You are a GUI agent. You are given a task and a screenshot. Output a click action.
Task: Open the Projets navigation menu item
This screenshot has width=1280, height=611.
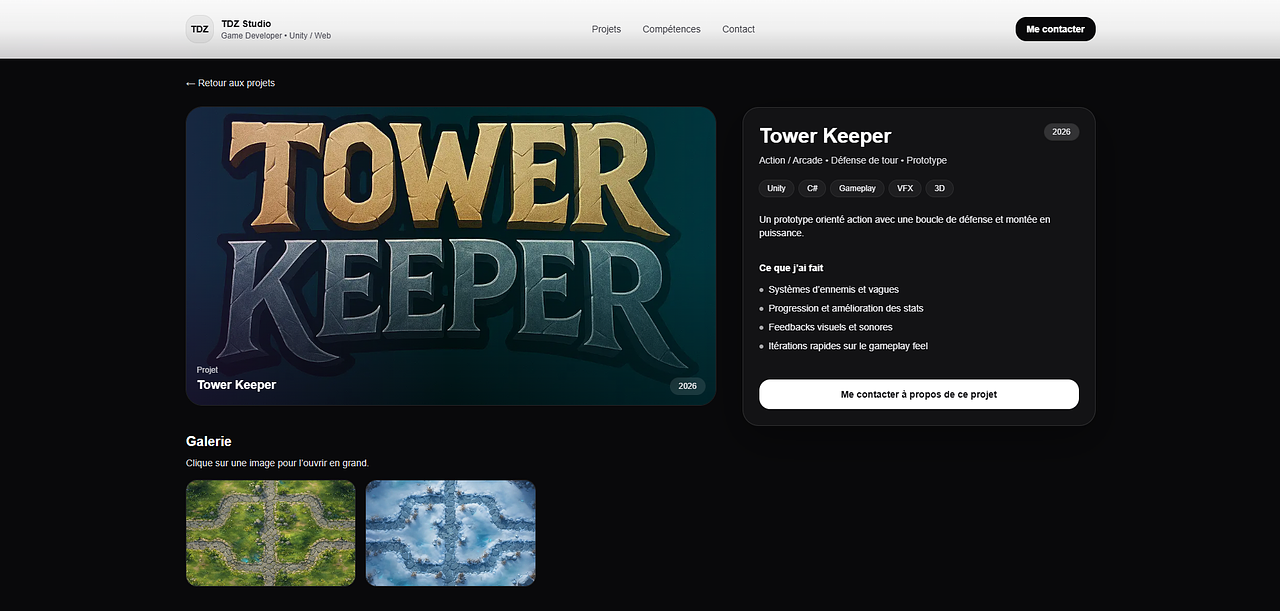(606, 29)
